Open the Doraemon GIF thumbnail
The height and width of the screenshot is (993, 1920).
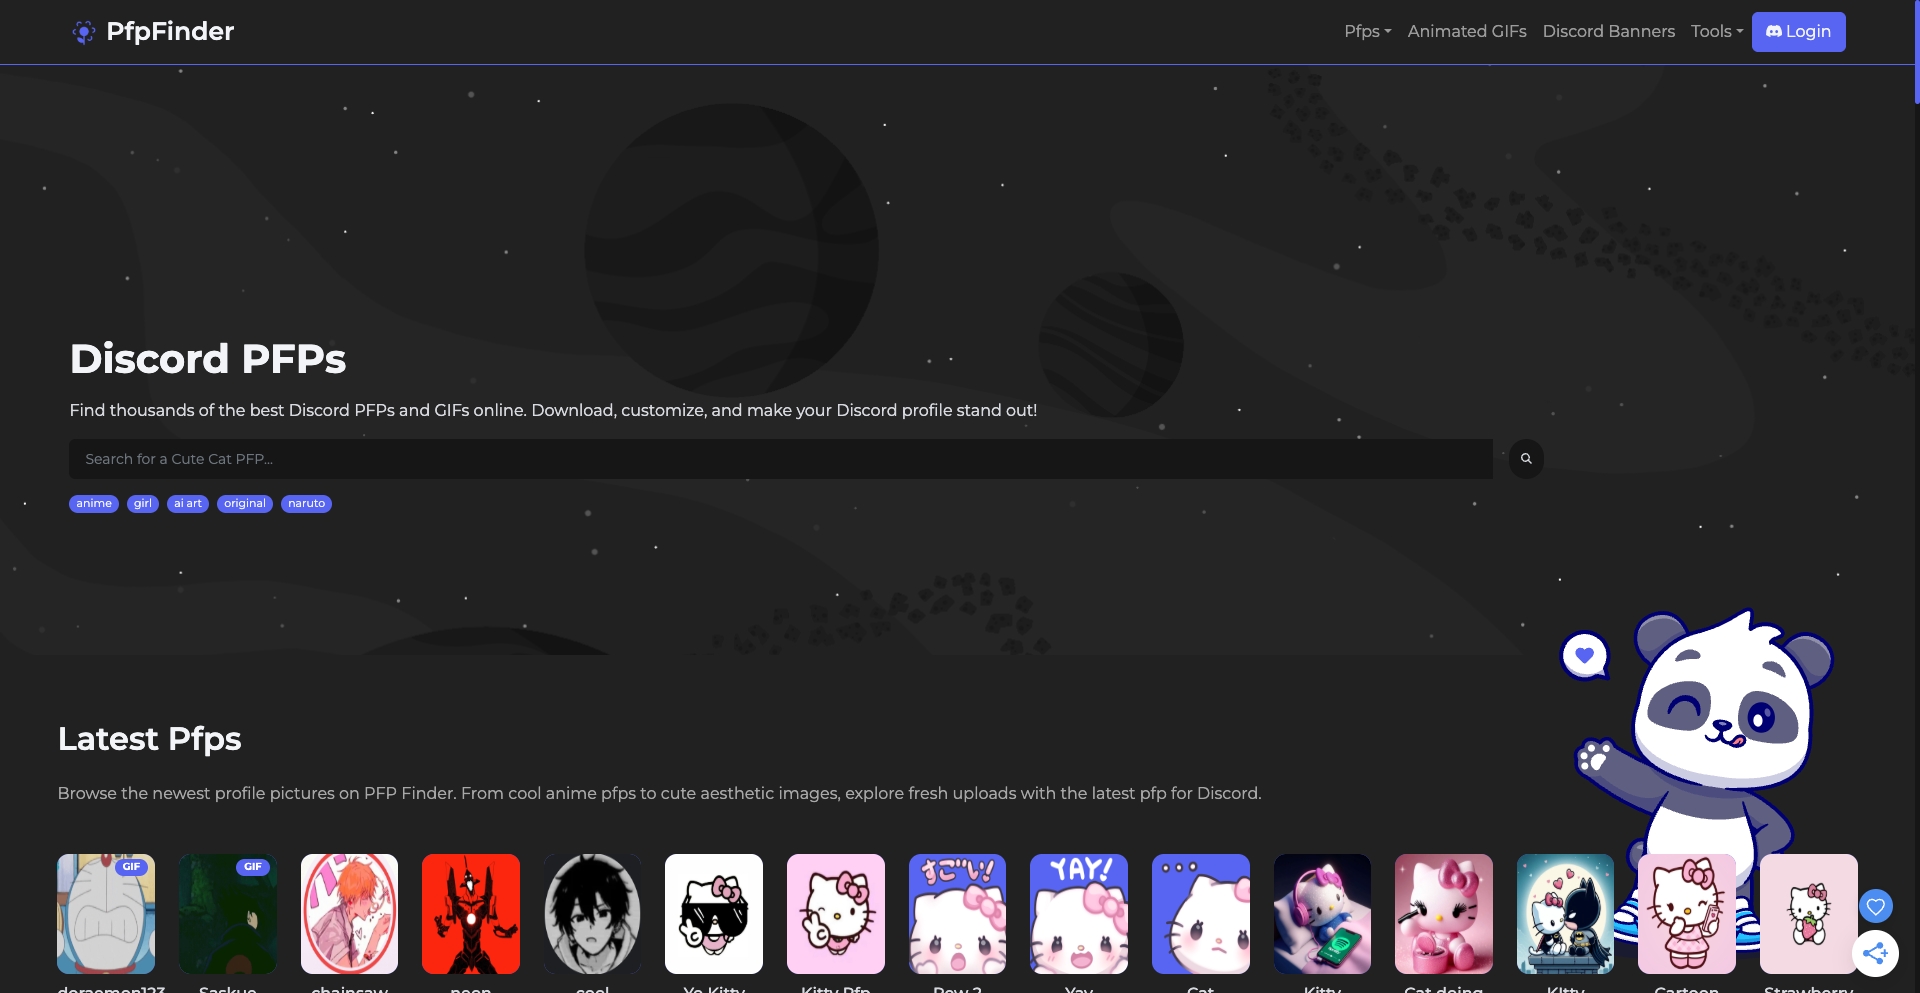tap(106, 914)
